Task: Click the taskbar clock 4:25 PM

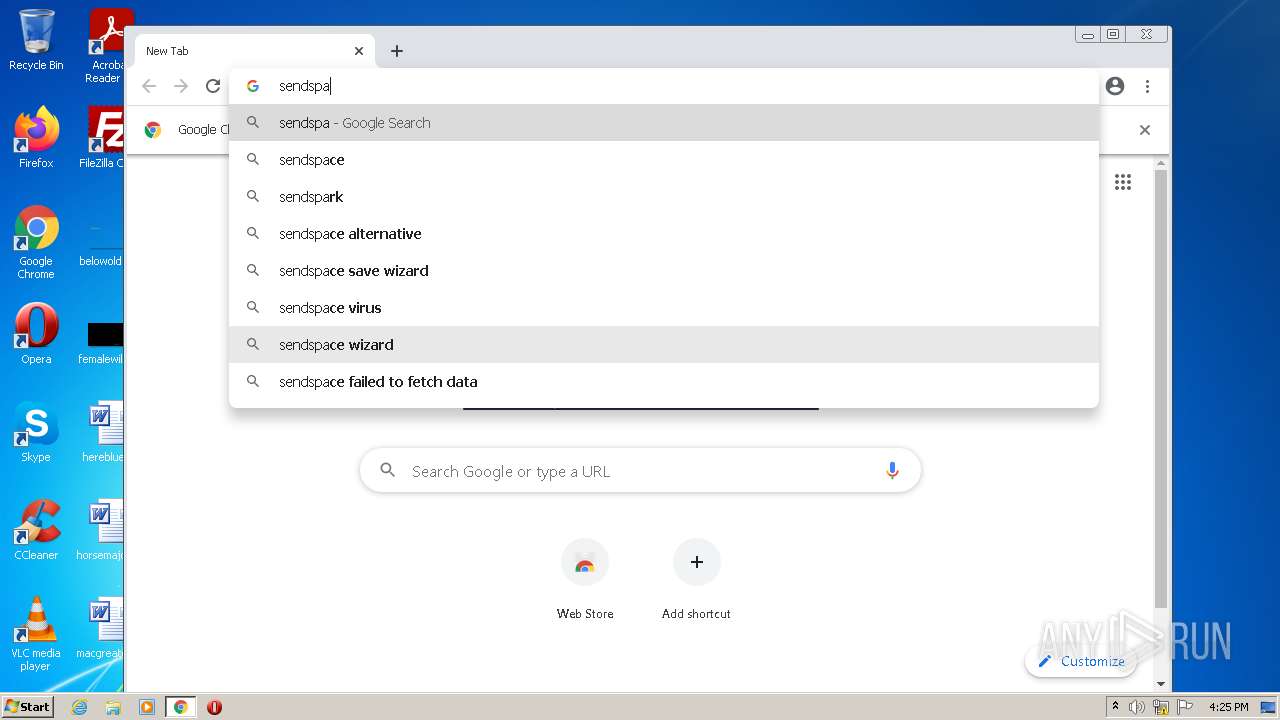Action: coord(1228,707)
